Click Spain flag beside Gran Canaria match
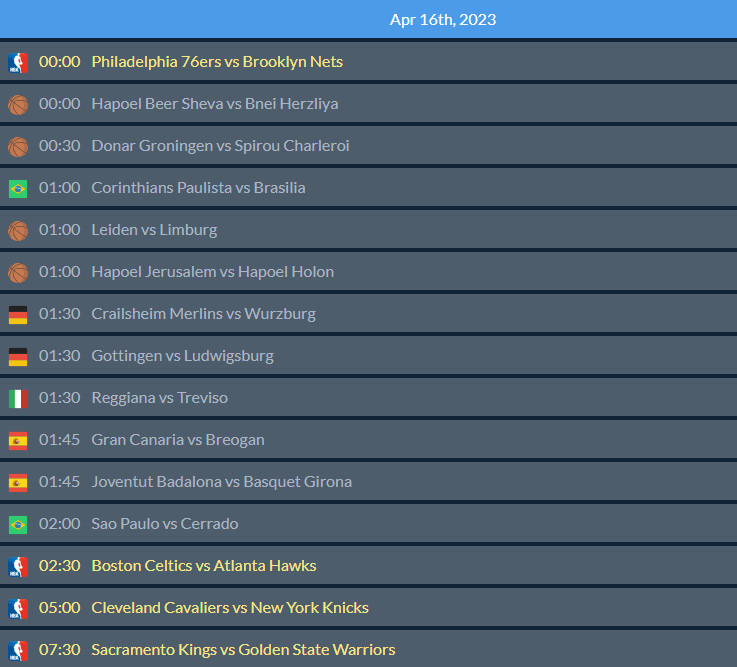Image resolution: width=737 pixels, height=667 pixels. pos(18,441)
